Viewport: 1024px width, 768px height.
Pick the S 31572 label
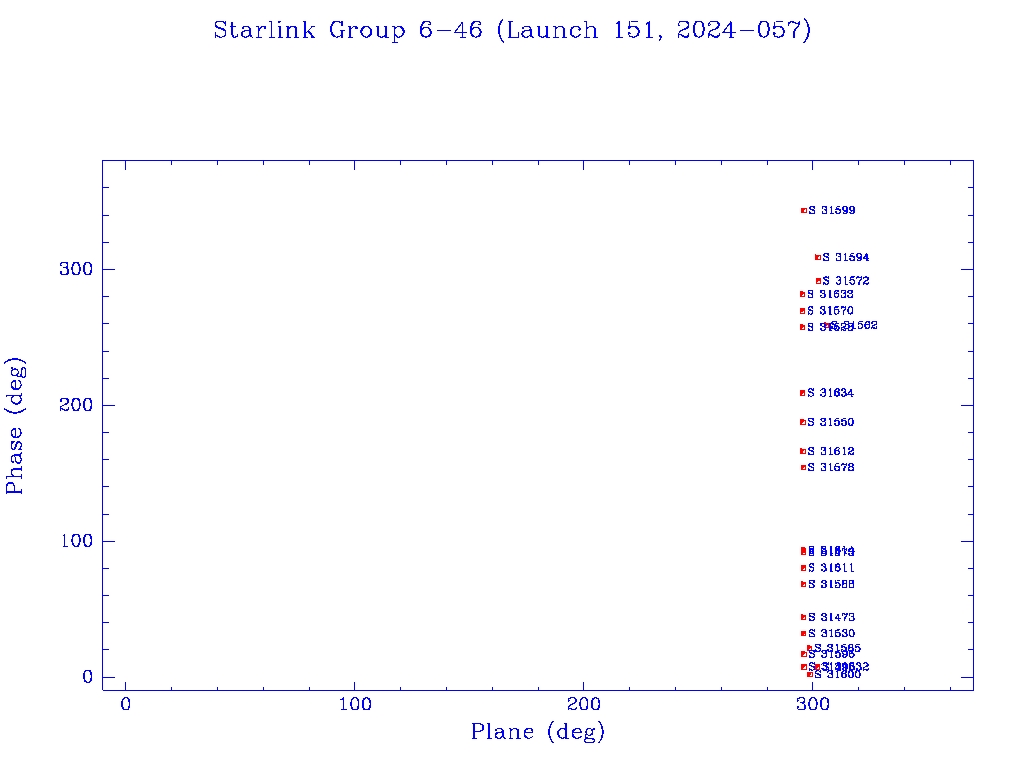click(846, 281)
